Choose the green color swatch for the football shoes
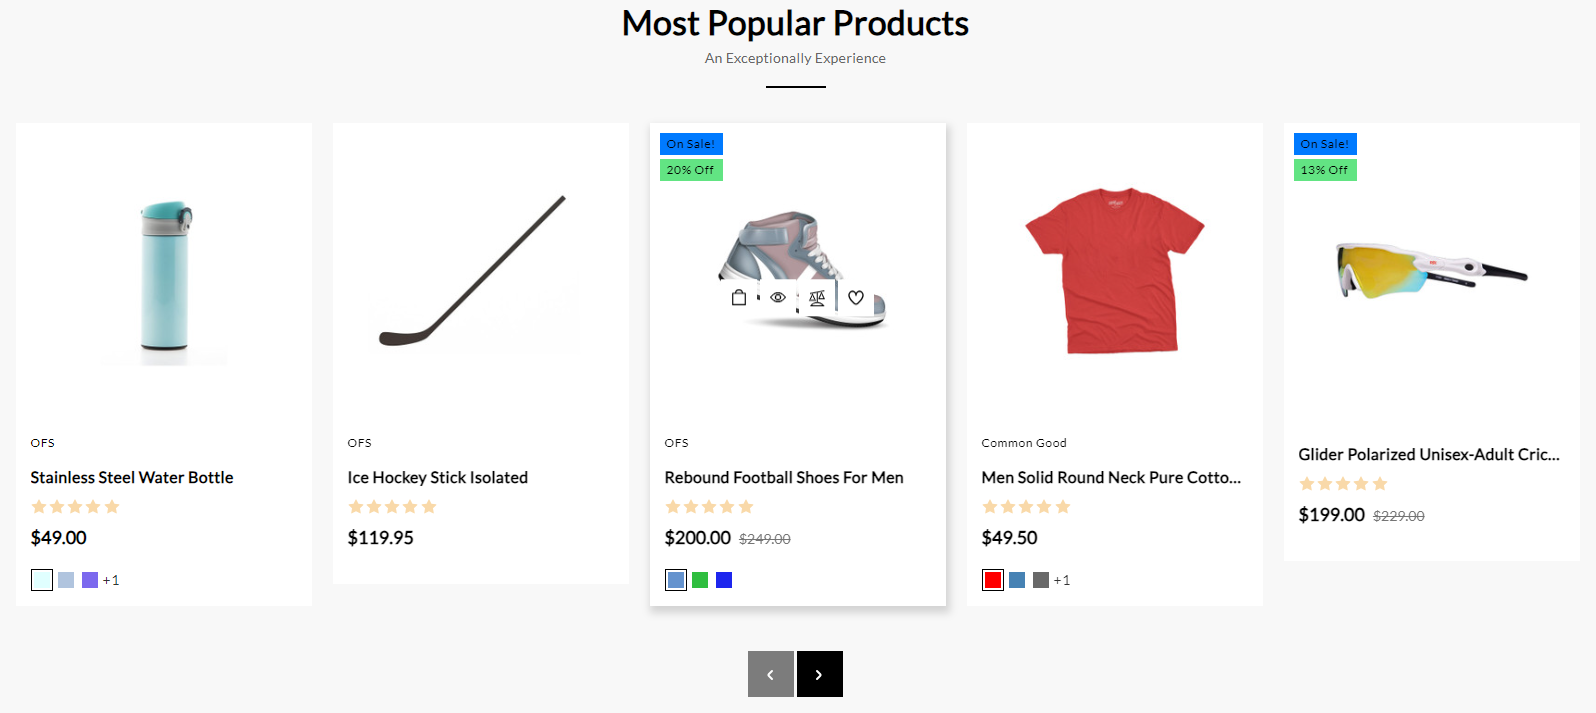 [x=700, y=580]
